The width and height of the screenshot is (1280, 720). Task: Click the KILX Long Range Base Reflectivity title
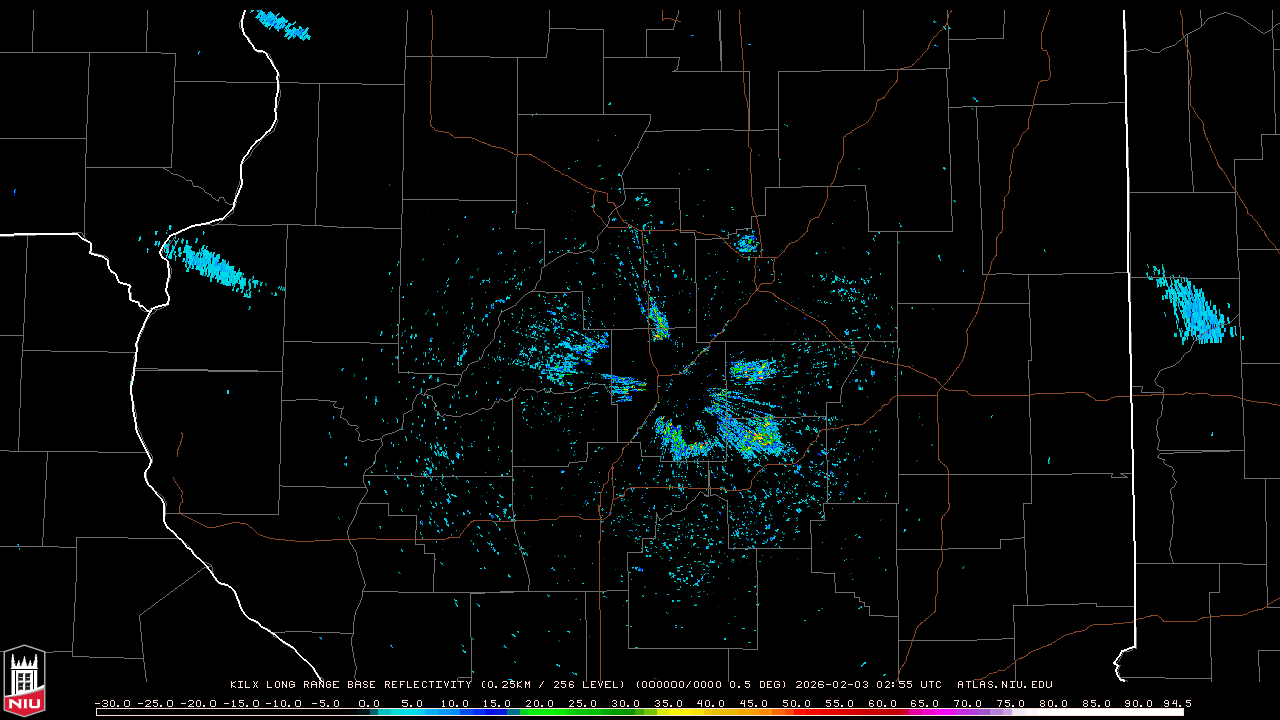tap(351, 685)
